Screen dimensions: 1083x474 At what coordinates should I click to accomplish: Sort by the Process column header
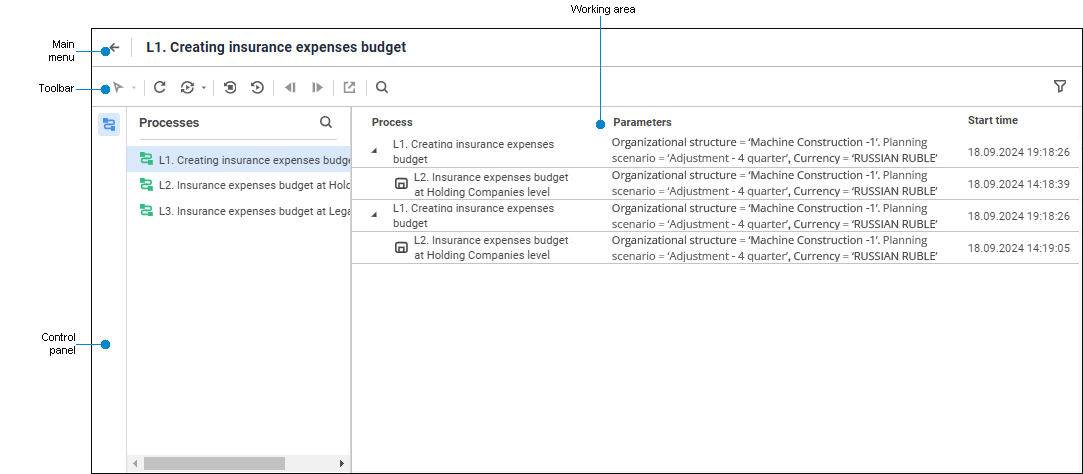pos(392,122)
